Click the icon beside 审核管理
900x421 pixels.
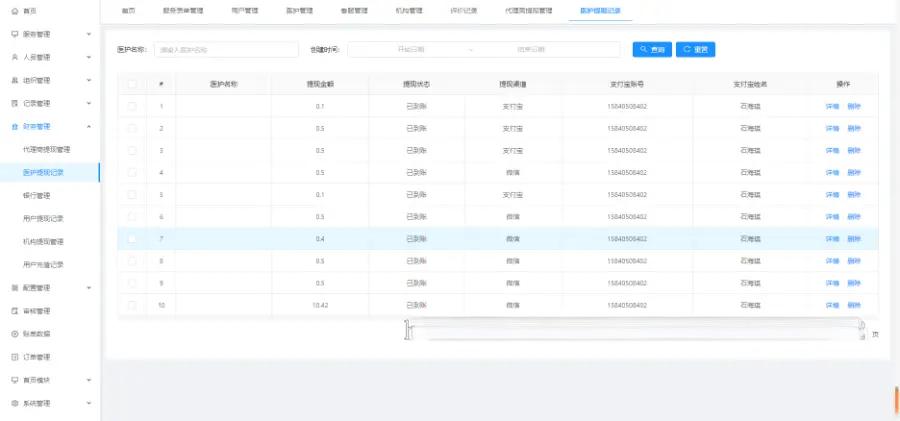tap(15, 311)
